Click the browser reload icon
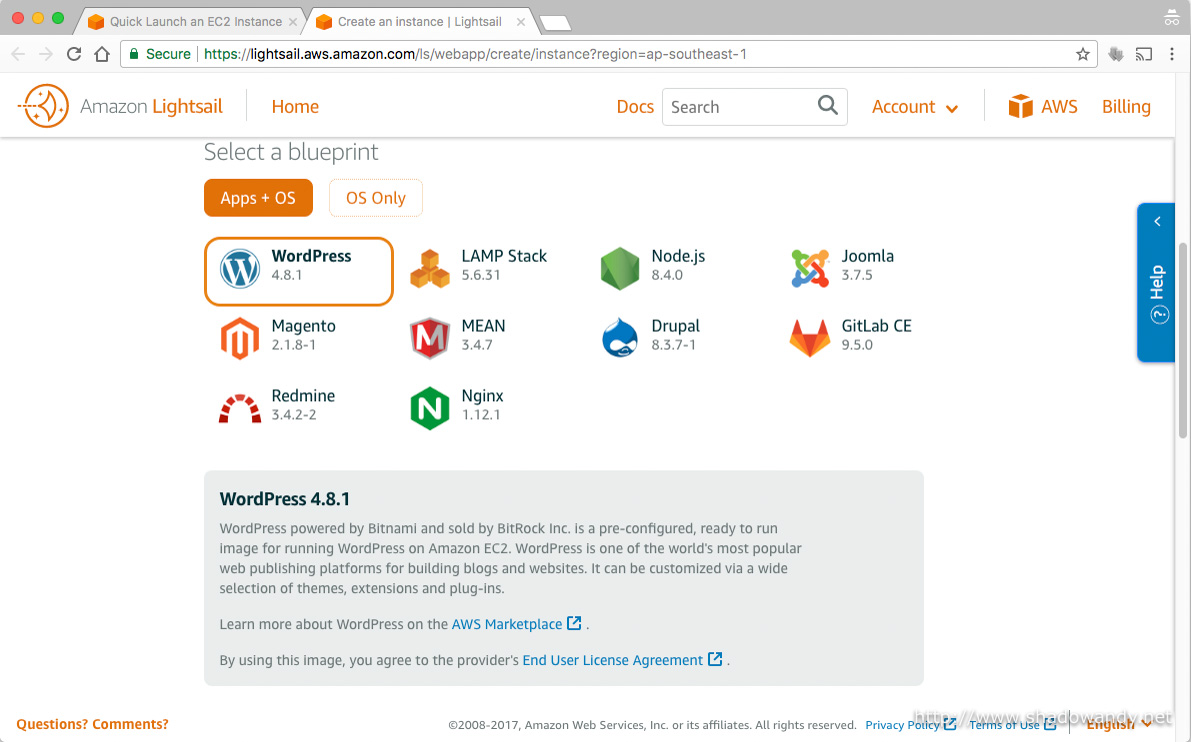Image resolution: width=1191 pixels, height=742 pixels. click(74, 54)
